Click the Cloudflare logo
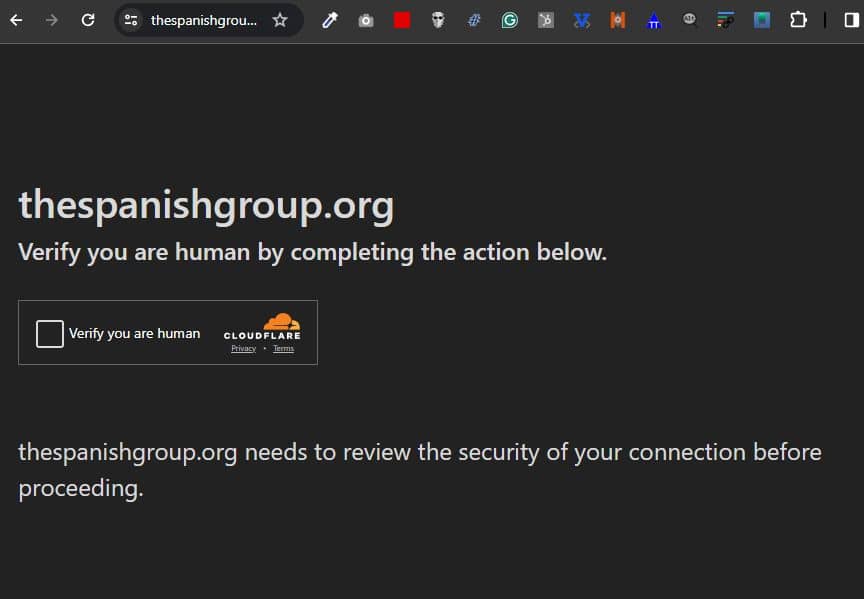Image resolution: width=864 pixels, height=599 pixels. coord(262,327)
